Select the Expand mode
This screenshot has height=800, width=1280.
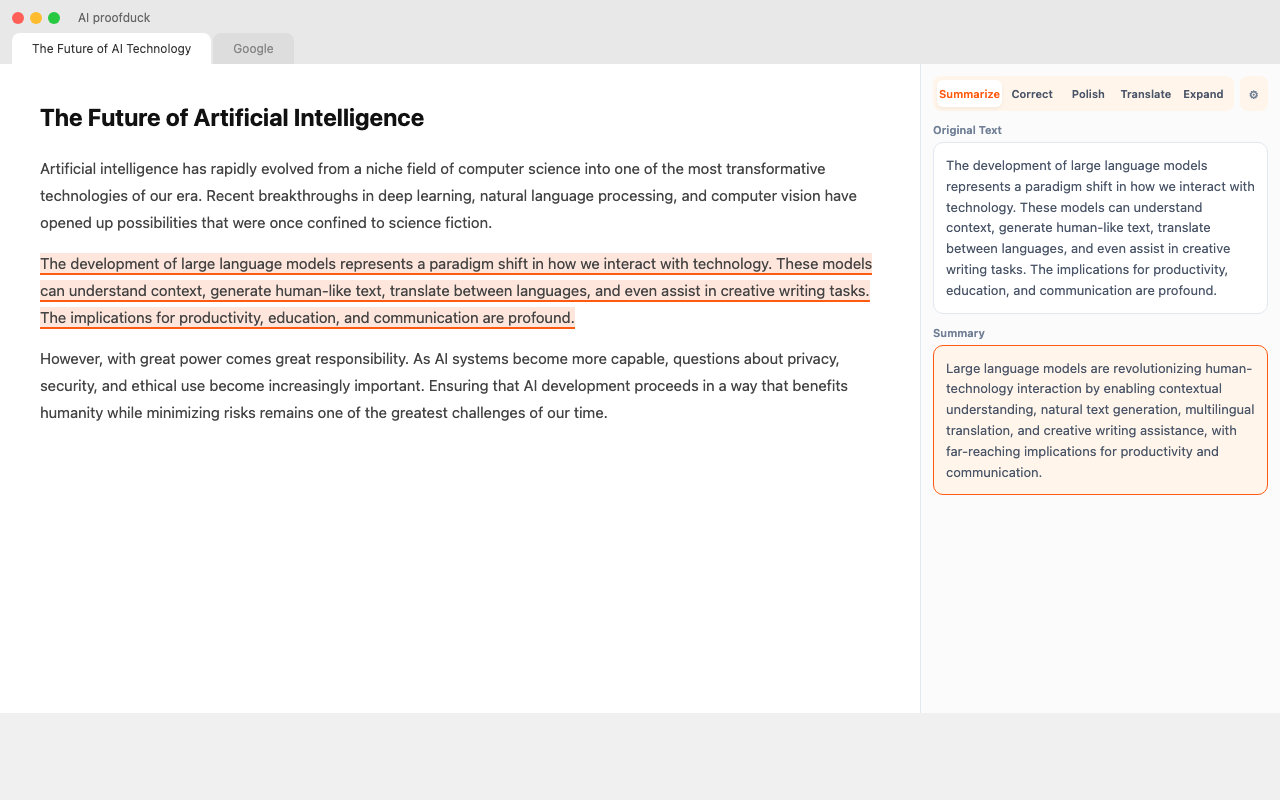coord(1203,94)
